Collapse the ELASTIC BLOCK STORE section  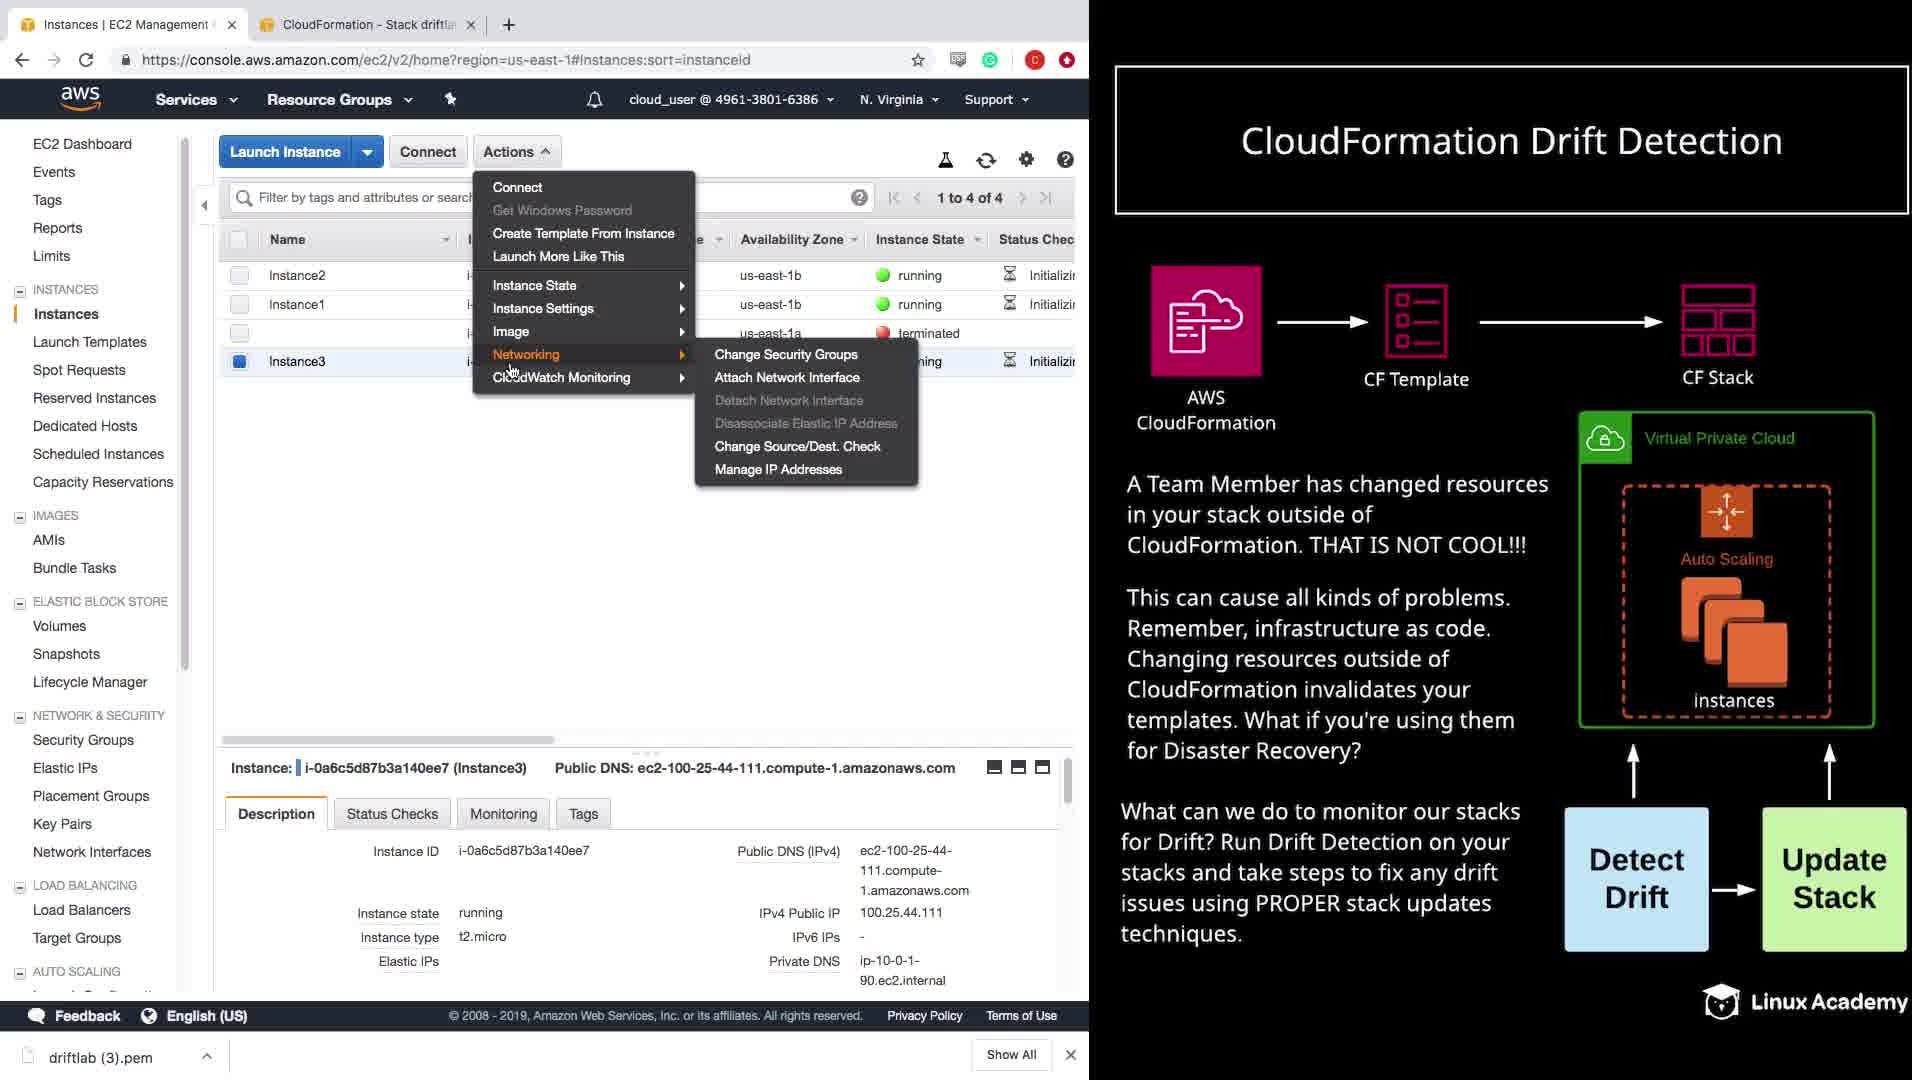click(x=19, y=603)
